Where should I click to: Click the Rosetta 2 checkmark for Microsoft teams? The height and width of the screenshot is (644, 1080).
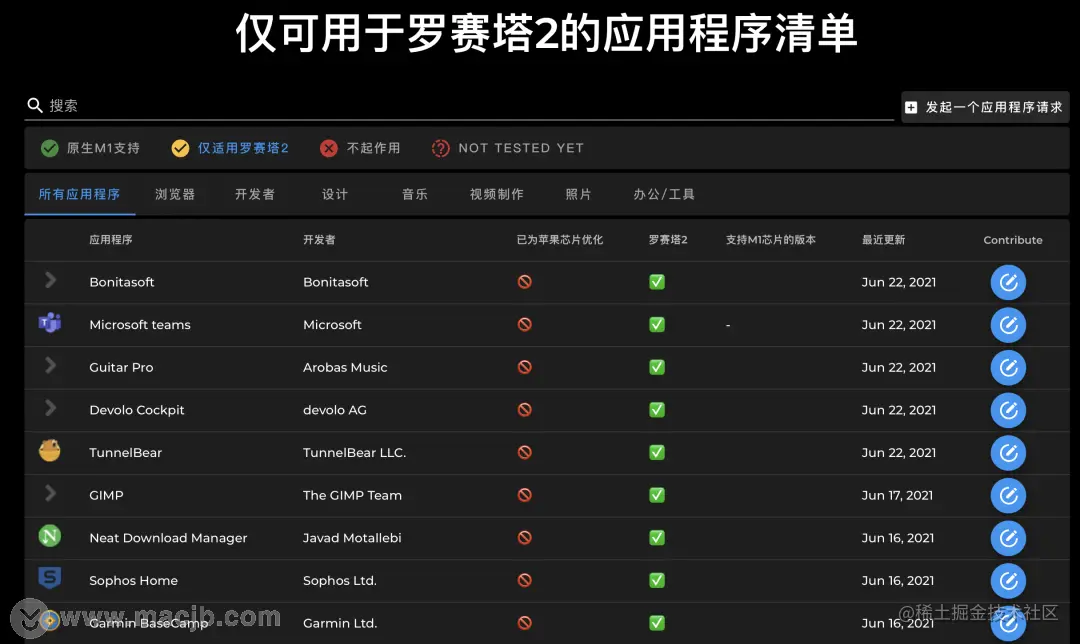[x=657, y=324]
